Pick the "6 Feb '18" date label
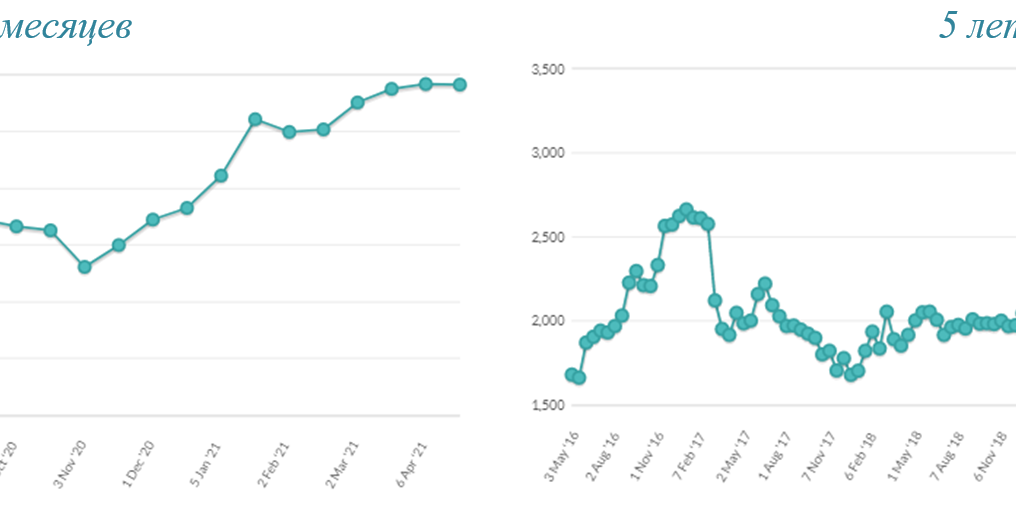 click(863, 458)
